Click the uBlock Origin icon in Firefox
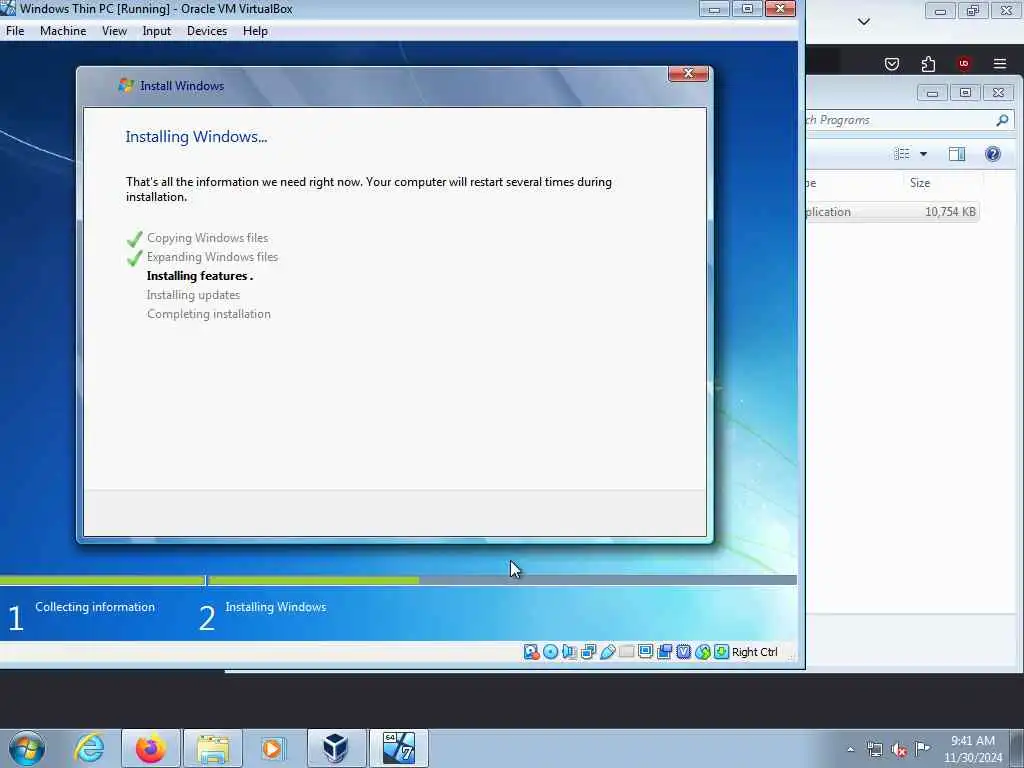This screenshot has width=1024, height=768. click(964, 63)
